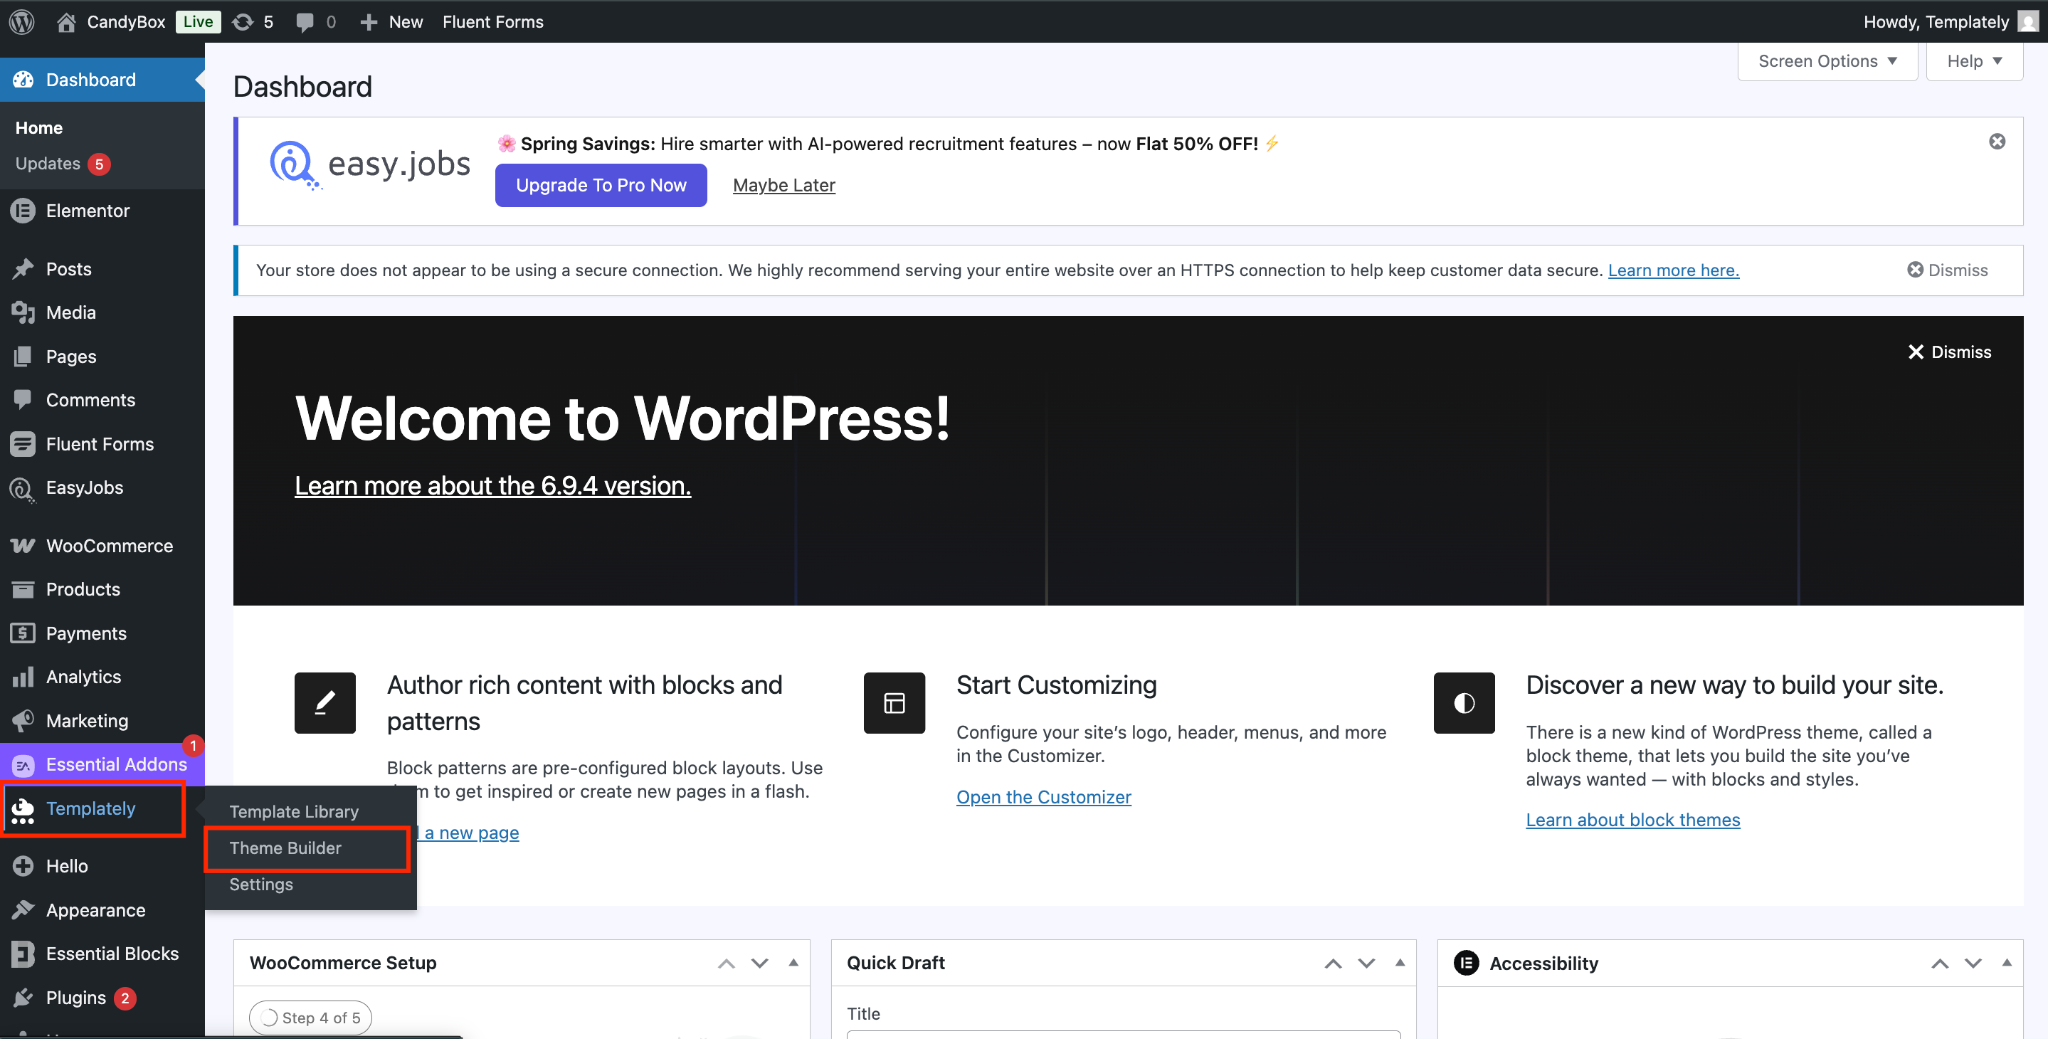This screenshot has width=2048, height=1039.
Task: Expand the Screen Options dropdown
Action: [1828, 61]
